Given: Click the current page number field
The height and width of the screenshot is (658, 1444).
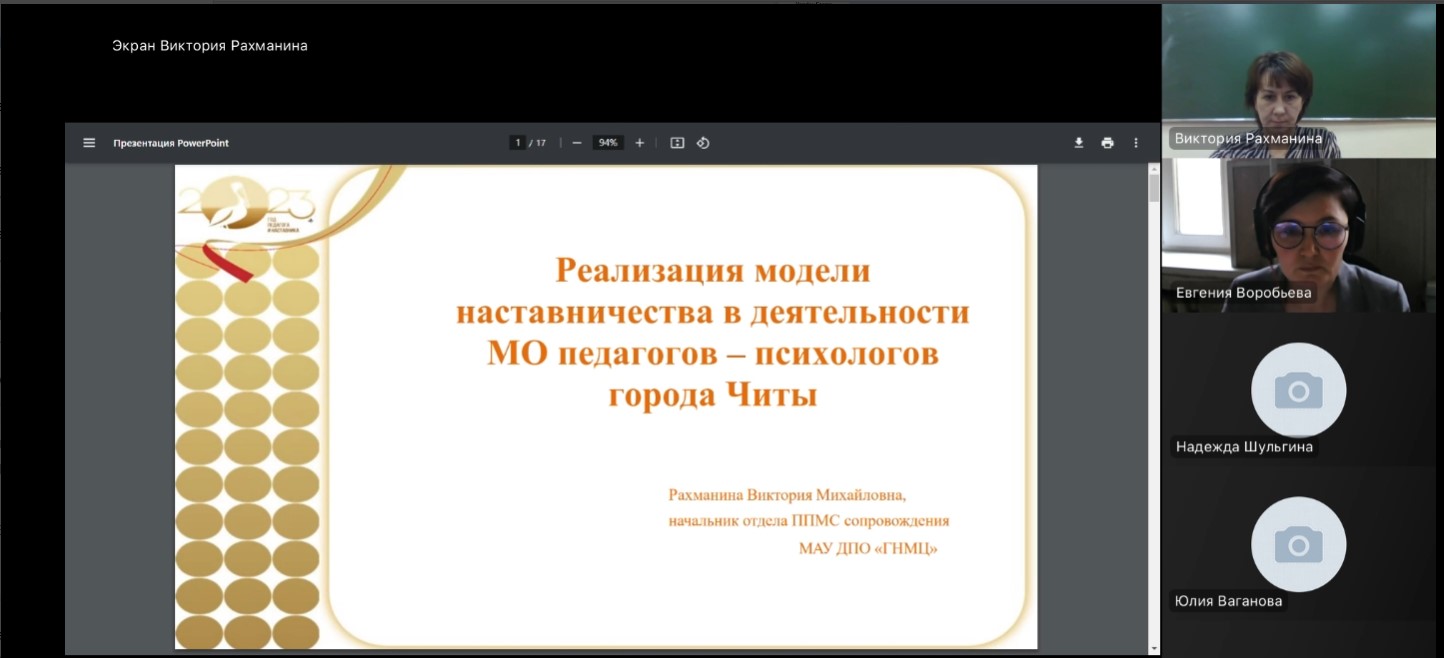Looking at the screenshot, I should pyautogui.click(x=517, y=143).
